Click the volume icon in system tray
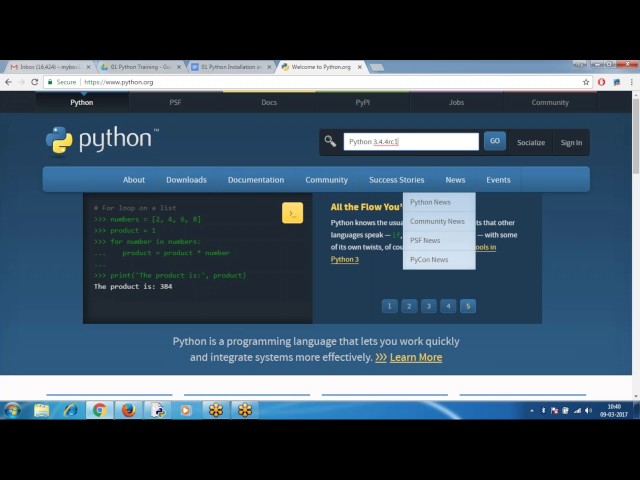The width and height of the screenshot is (640, 480). tap(588, 411)
